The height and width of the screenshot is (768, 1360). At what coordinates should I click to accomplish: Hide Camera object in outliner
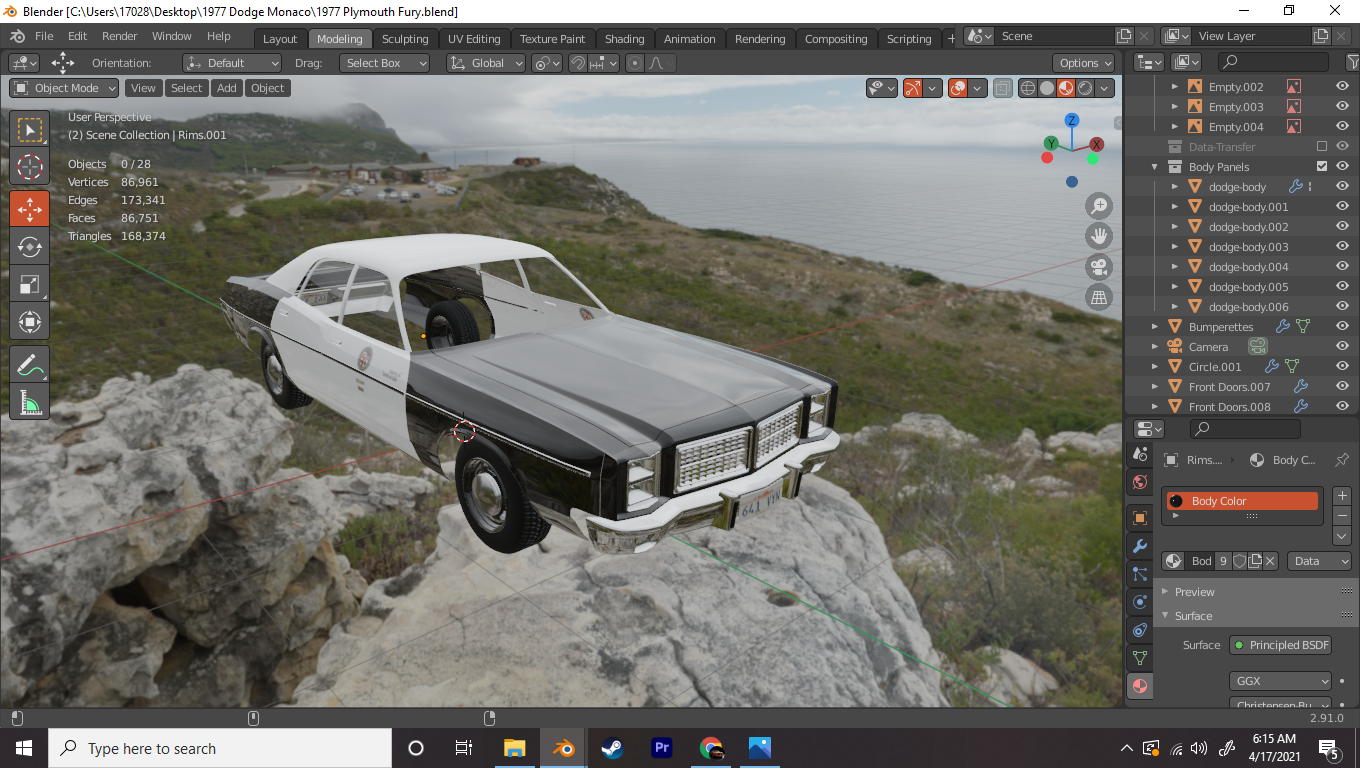point(1343,347)
